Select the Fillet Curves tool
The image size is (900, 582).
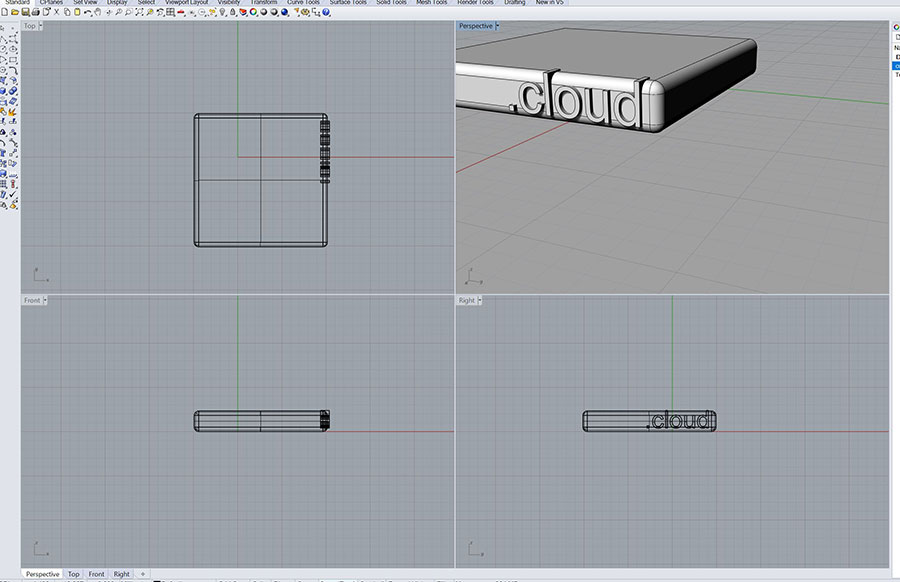[13, 69]
